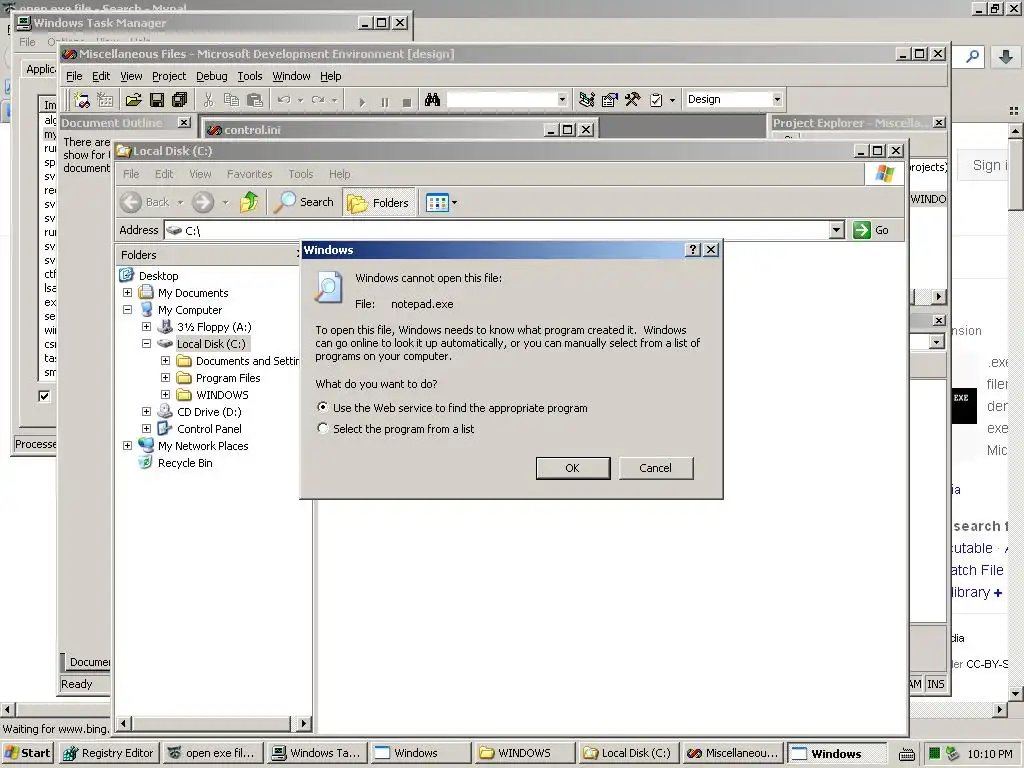Click Copy icon in Development Environment toolbar
The height and width of the screenshot is (768, 1024).
pyautogui.click(x=231, y=100)
